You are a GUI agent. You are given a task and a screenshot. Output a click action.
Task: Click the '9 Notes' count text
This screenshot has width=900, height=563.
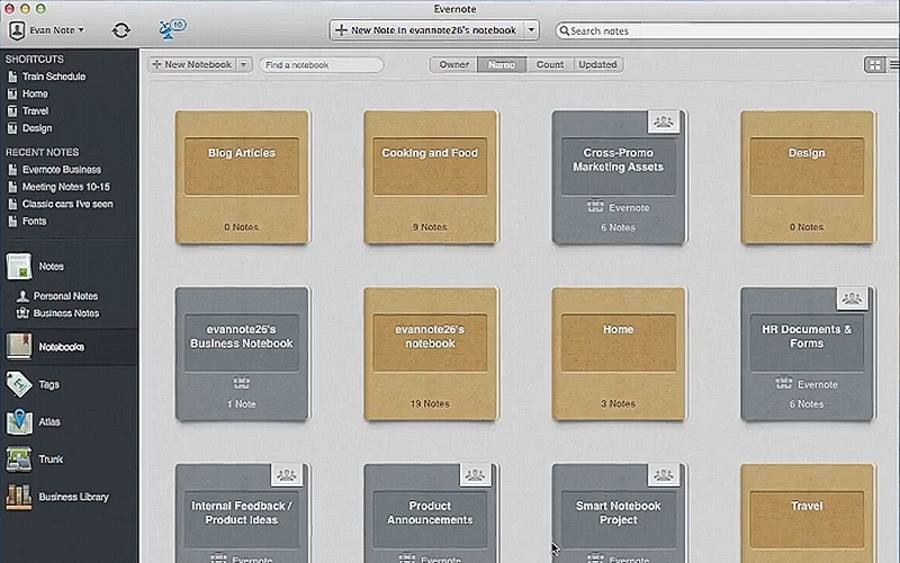(x=430, y=227)
